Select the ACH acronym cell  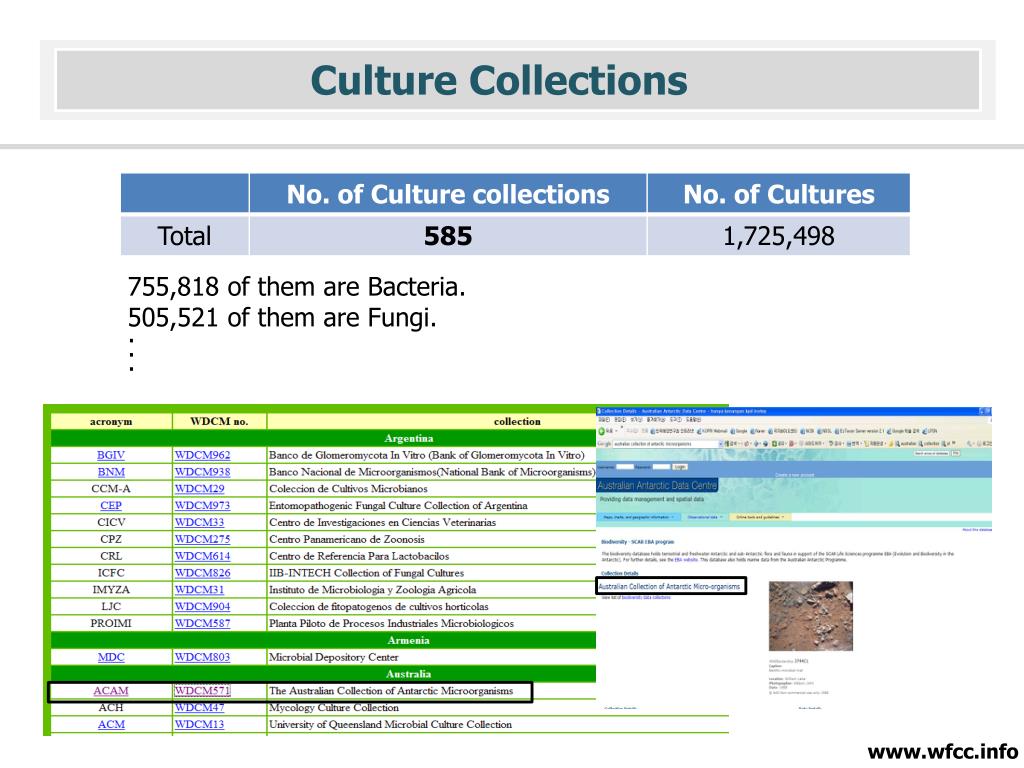point(111,708)
